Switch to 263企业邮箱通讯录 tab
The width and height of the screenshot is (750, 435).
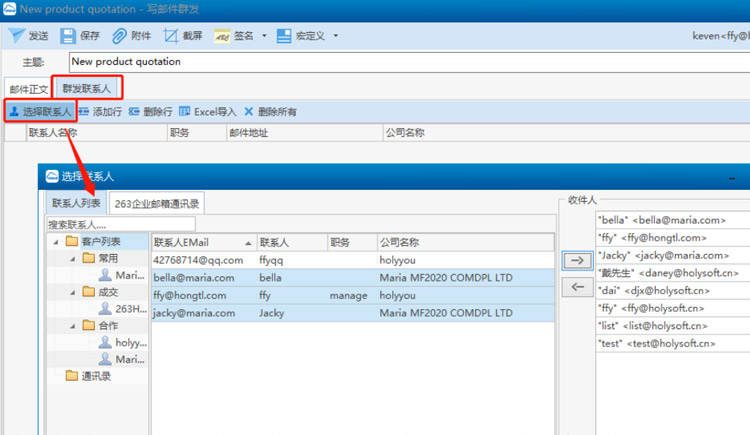[x=156, y=204]
